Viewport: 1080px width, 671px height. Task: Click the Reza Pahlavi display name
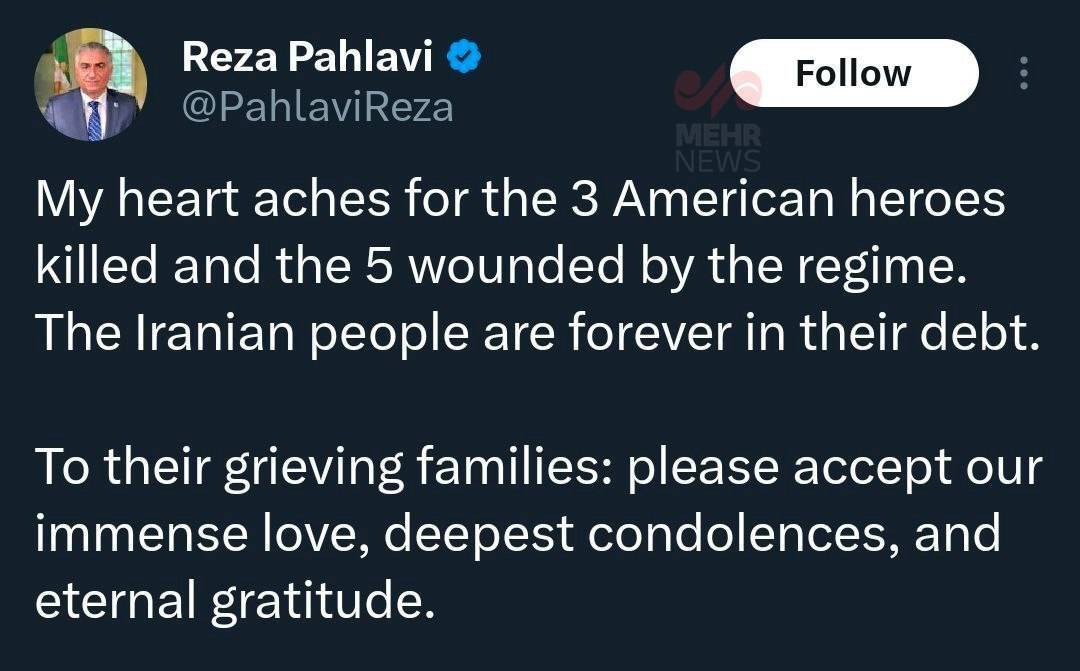(307, 58)
